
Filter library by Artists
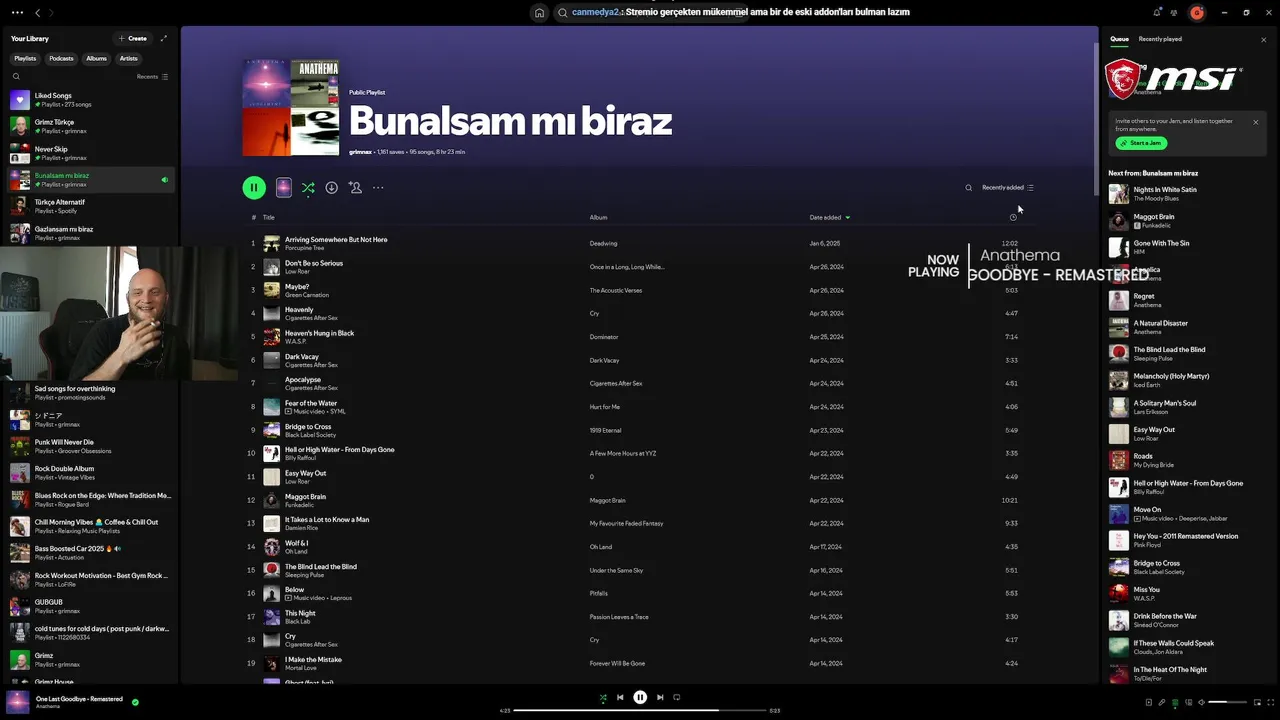[x=129, y=58]
